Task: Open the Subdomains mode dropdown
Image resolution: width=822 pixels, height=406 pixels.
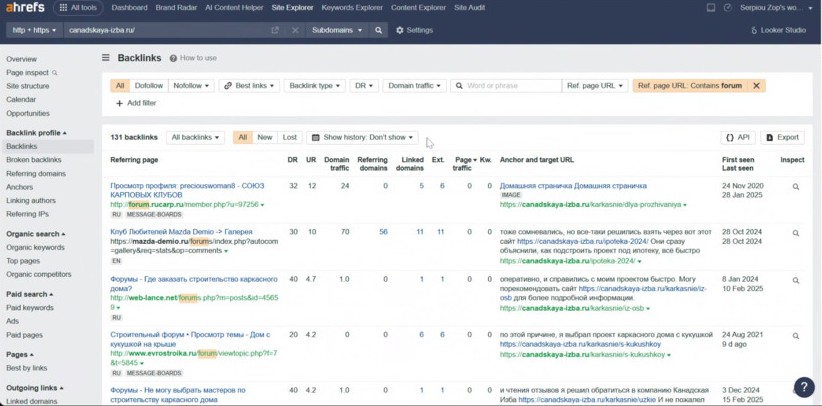Action: (x=337, y=30)
